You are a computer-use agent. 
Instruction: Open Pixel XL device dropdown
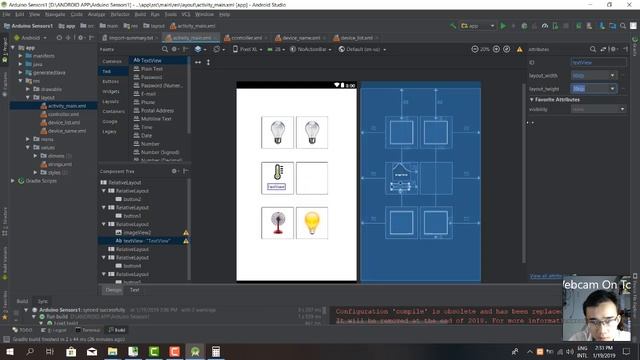coord(247,49)
